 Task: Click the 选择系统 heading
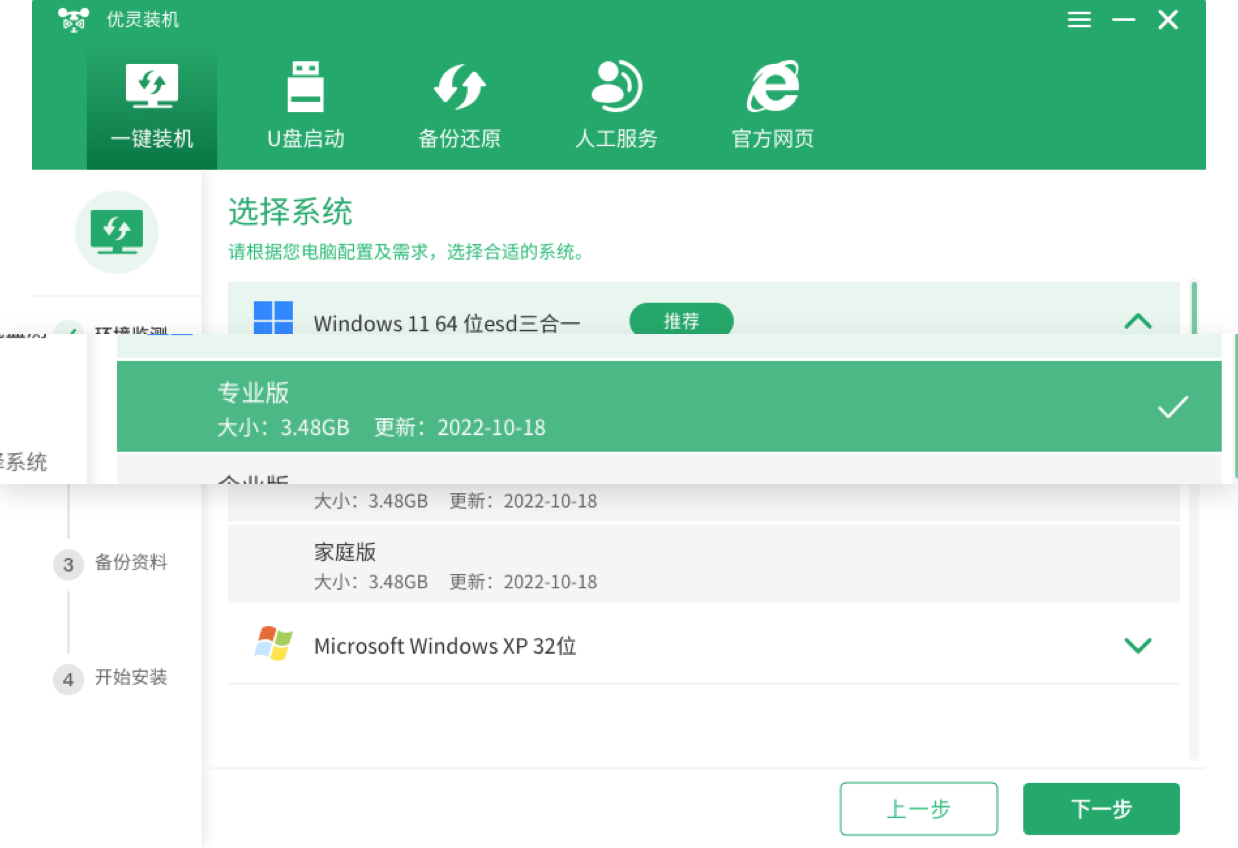click(x=290, y=212)
